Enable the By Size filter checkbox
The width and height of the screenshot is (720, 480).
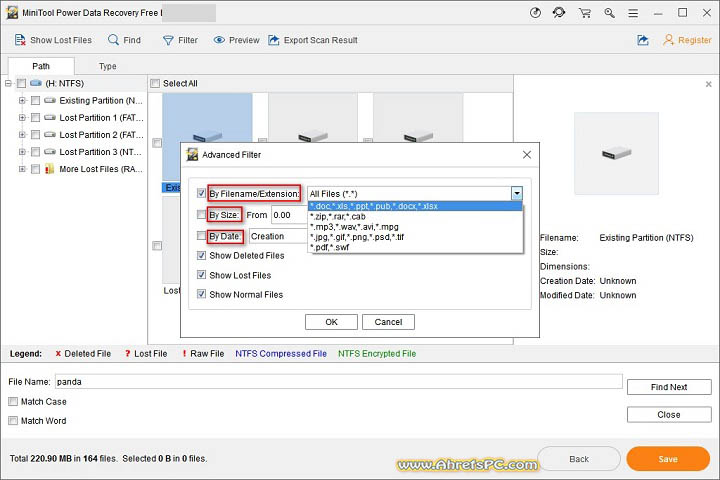[202, 214]
